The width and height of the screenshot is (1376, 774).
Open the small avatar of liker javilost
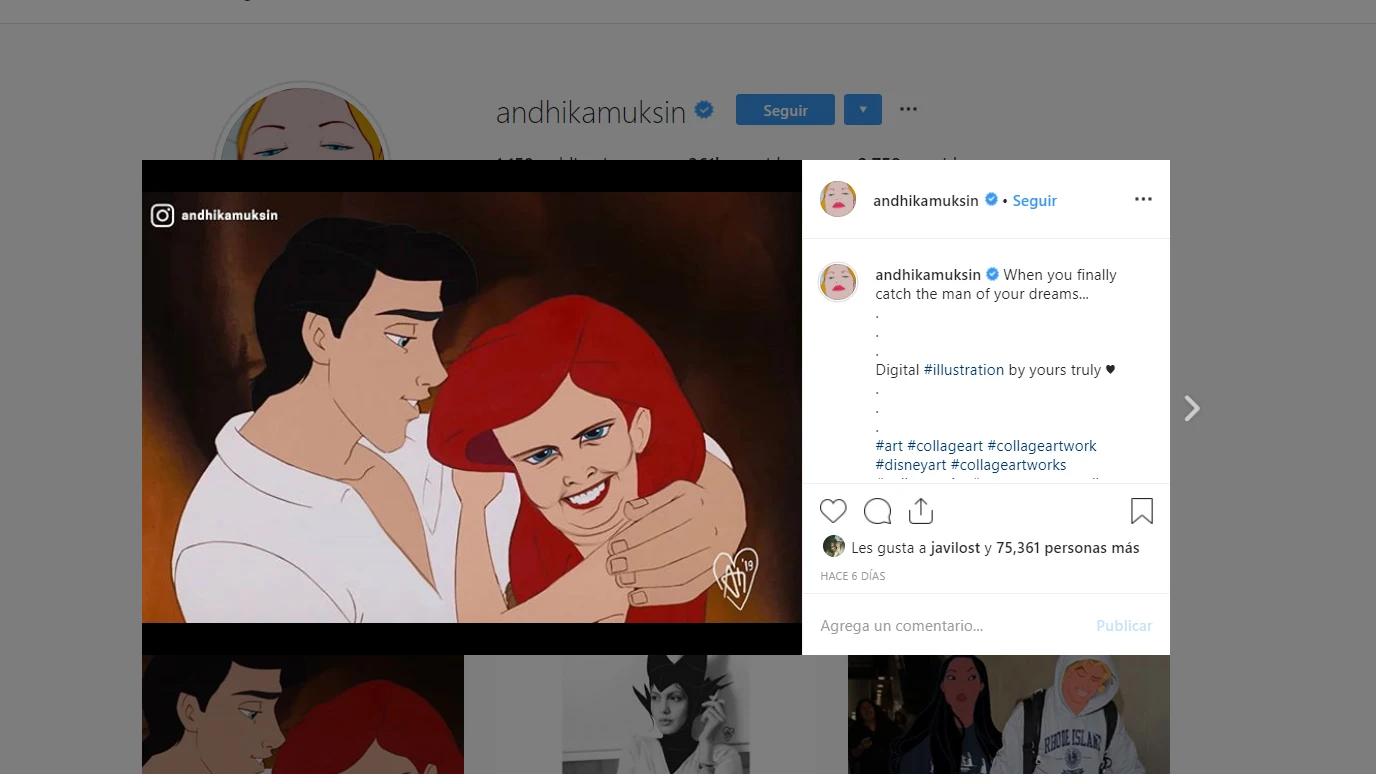pyautogui.click(x=833, y=546)
